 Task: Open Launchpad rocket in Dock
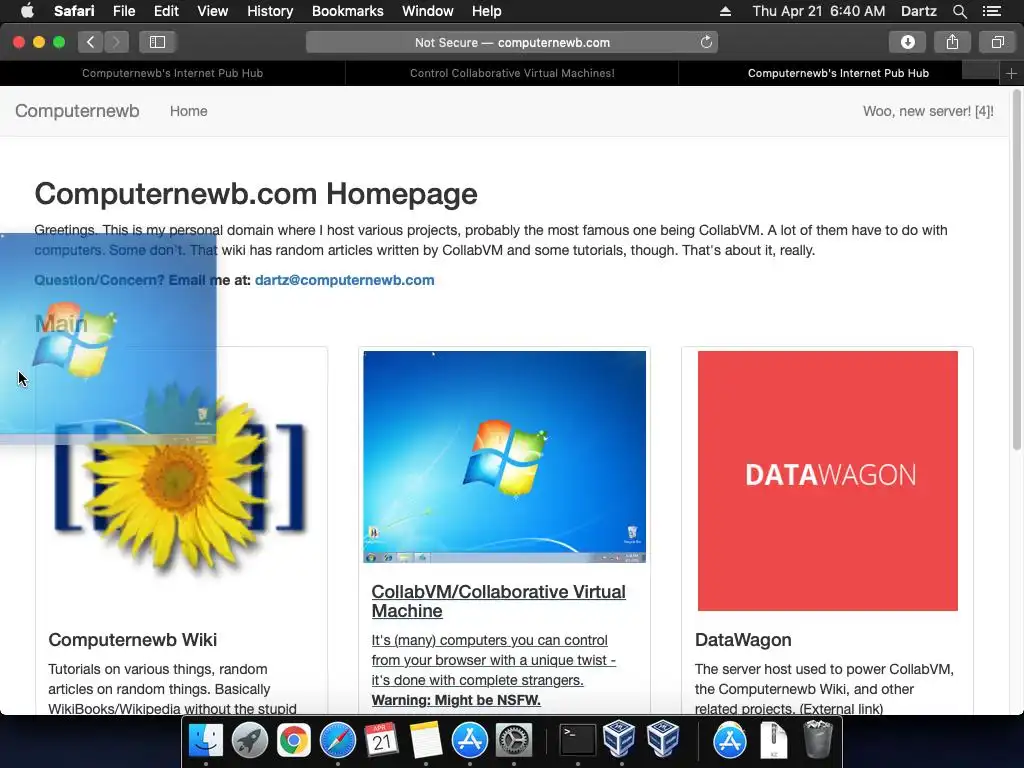(x=249, y=741)
